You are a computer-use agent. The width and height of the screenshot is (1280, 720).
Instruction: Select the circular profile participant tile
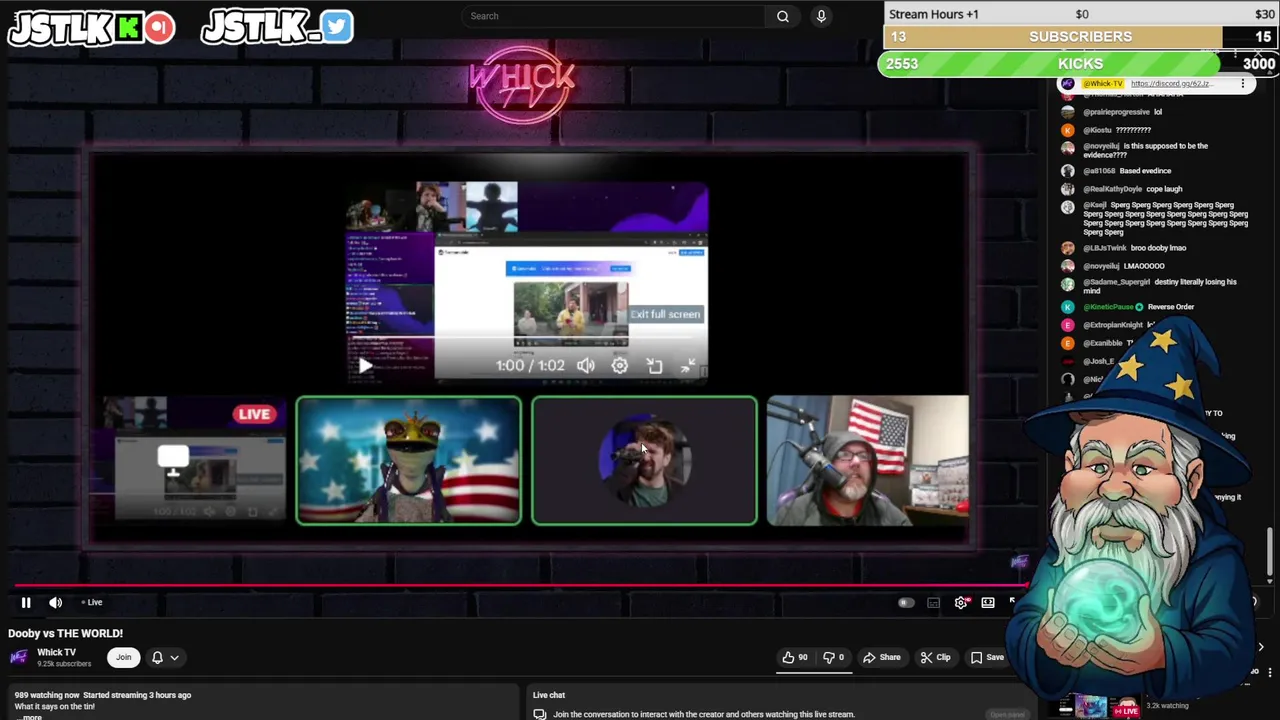tap(644, 461)
